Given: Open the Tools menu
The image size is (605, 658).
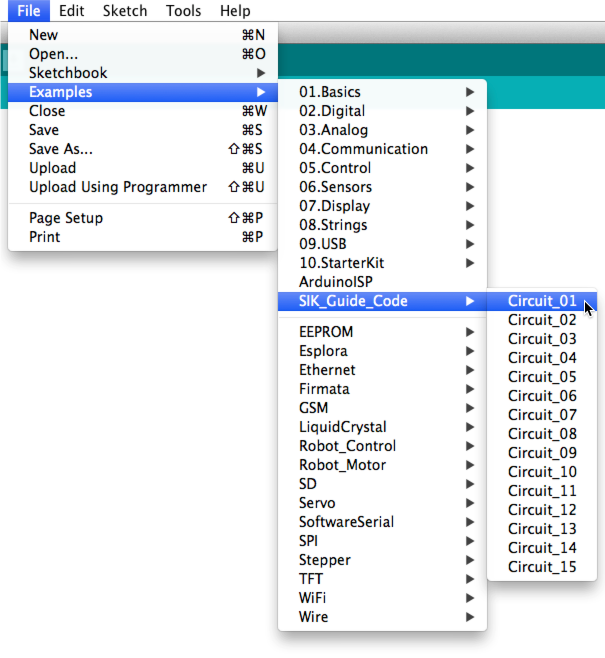Looking at the screenshot, I should click(183, 10).
